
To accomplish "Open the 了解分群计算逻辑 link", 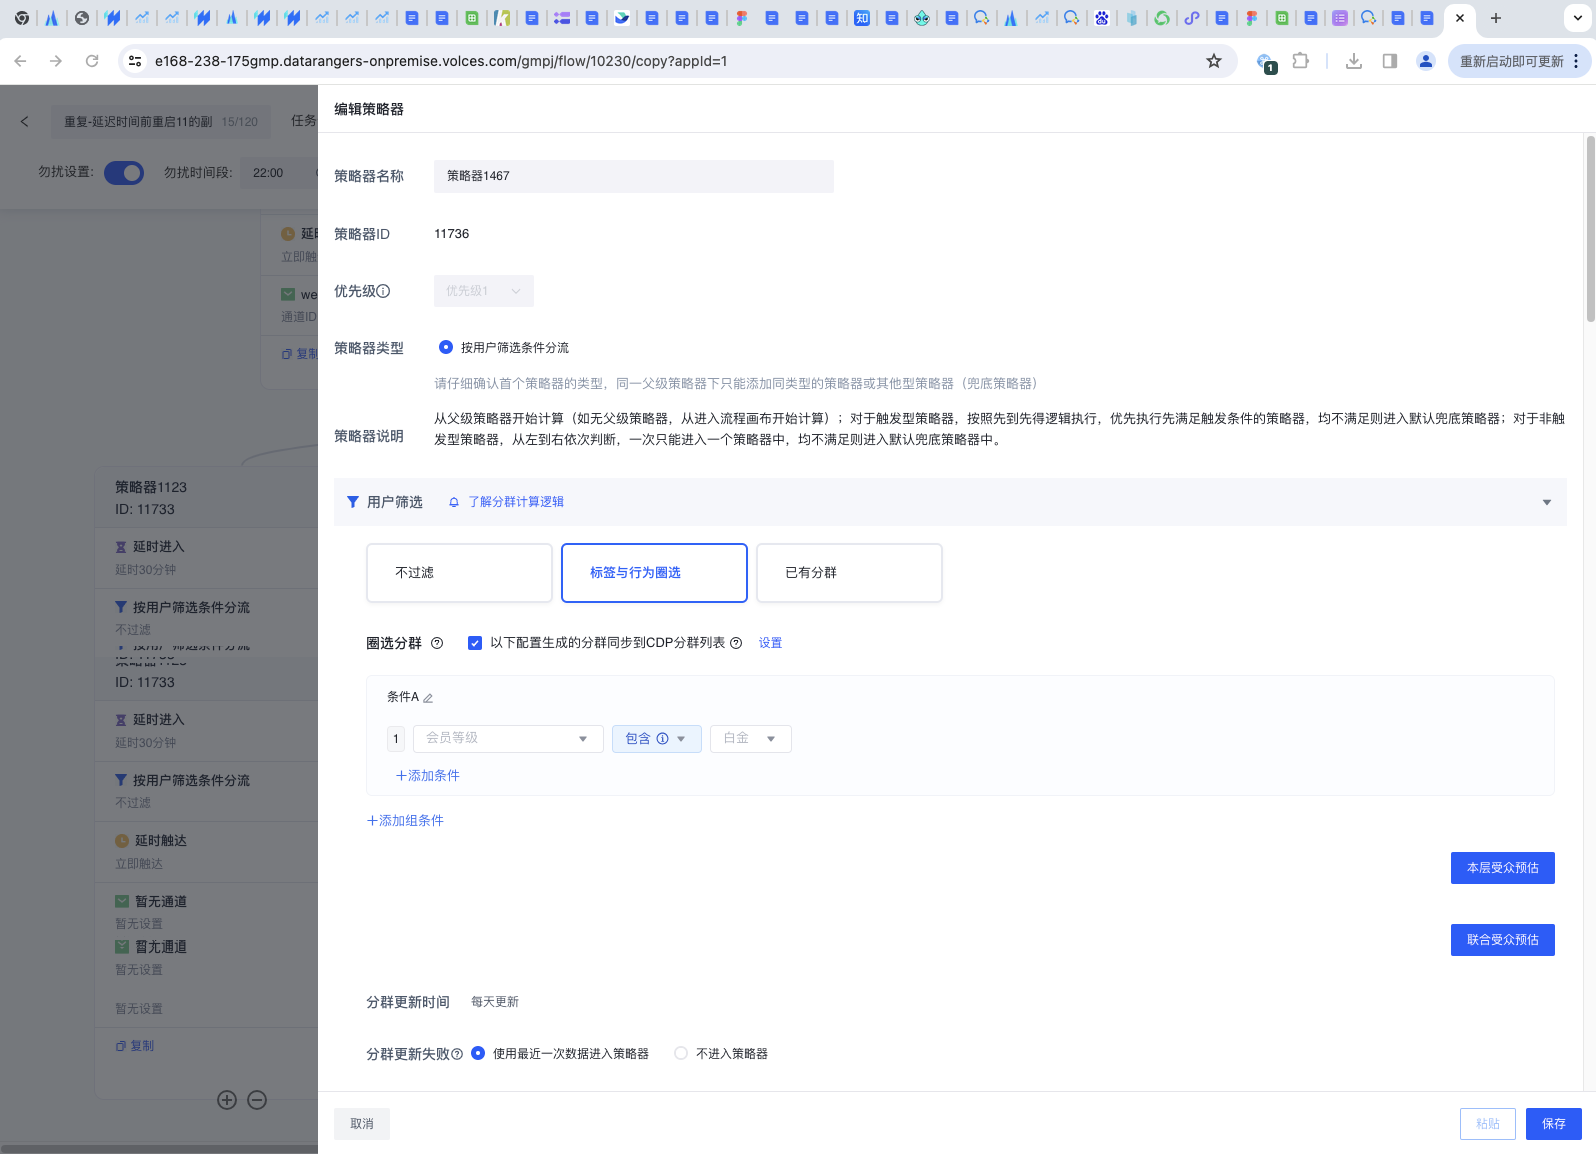I will pos(516,502).
